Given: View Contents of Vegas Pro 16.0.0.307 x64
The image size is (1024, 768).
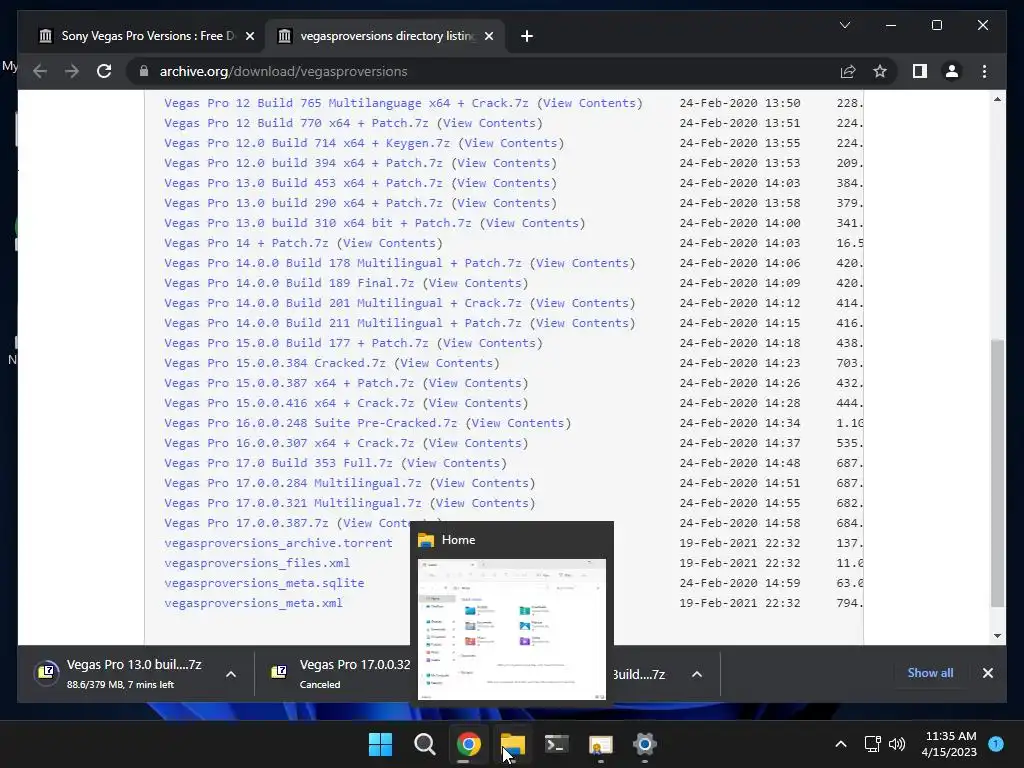Looking at the screenshot, I should pyautogui.click(x=475, y=443).
